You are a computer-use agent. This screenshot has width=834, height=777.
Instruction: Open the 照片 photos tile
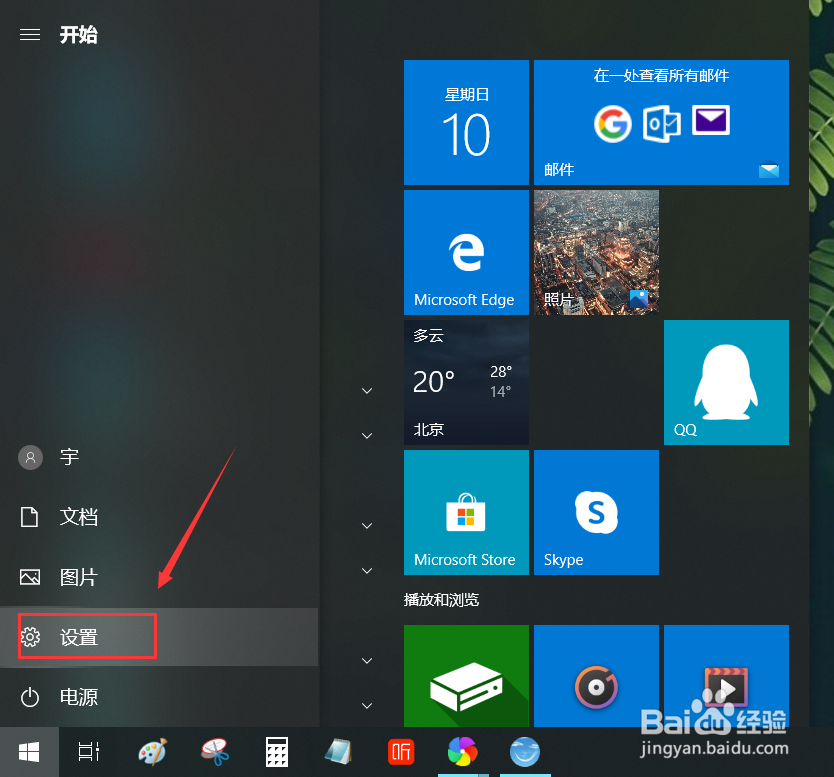point(596,252)
